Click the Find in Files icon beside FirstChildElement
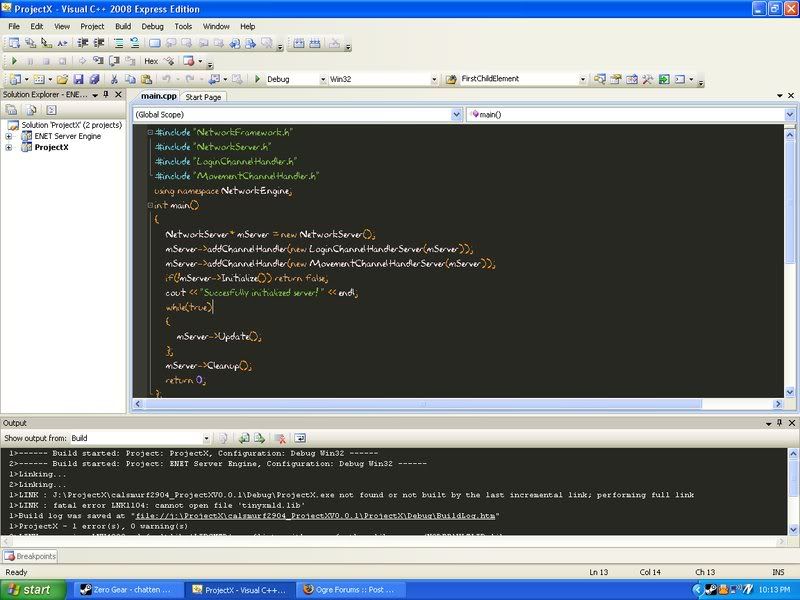Viewport: 800px width, 600px height. 451,79
